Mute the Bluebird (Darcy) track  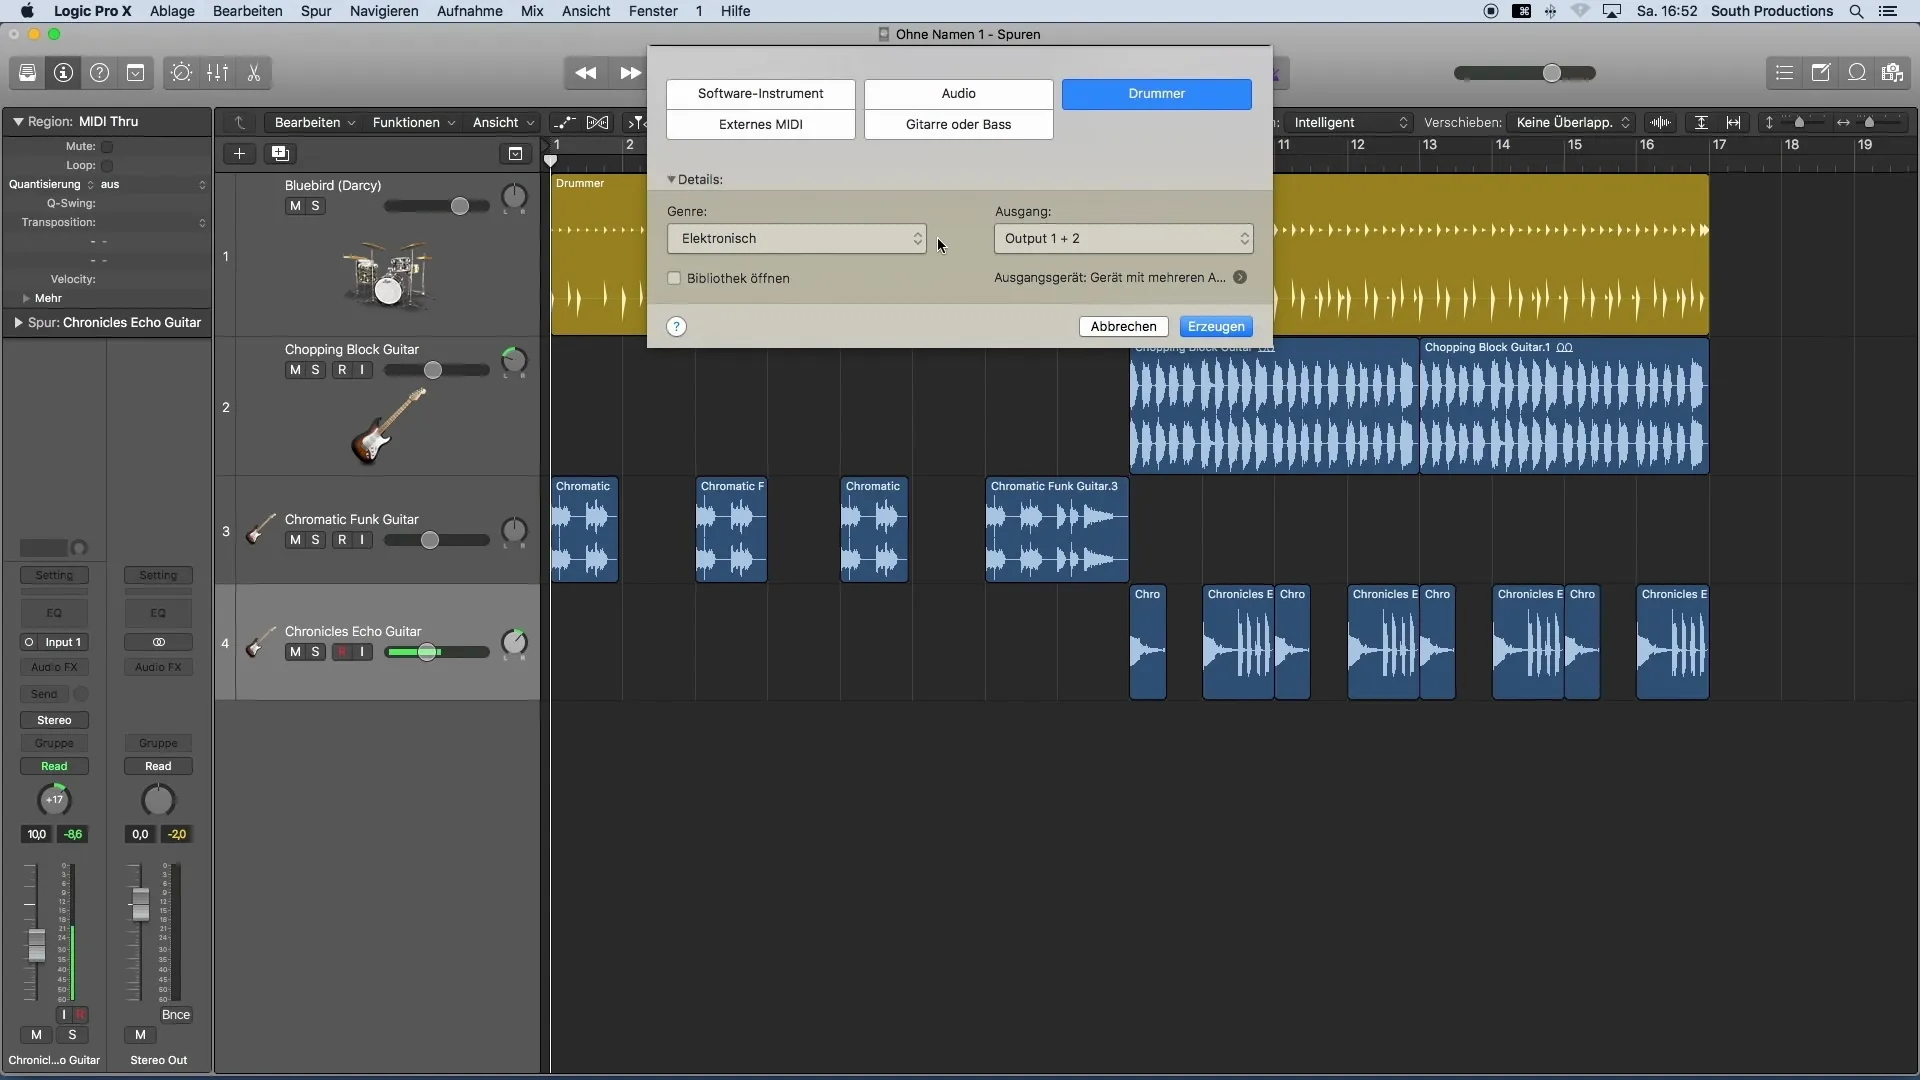(x=295, y=206)
